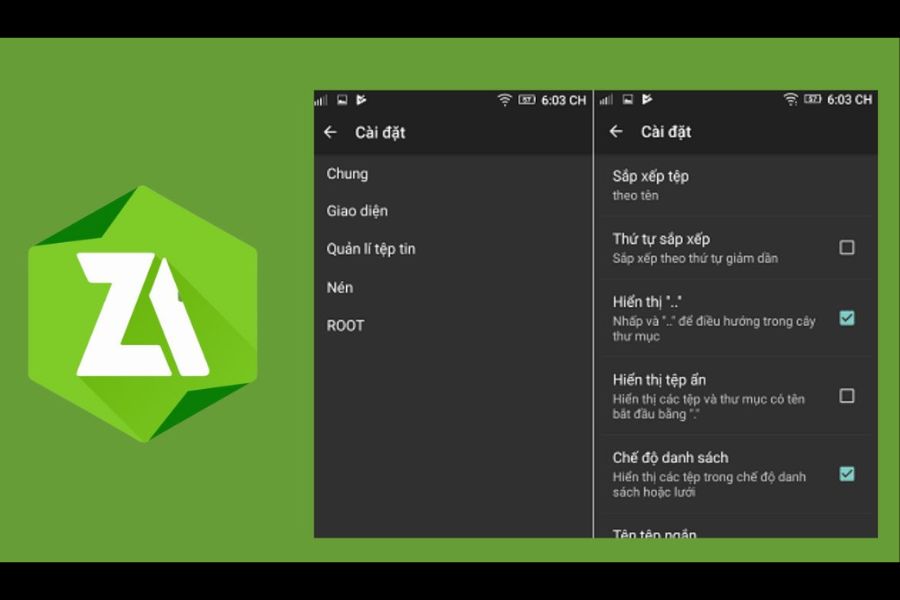Open Quản lí tệp tin settings
The height and width of the screenshot is (600, 900).
[453, 249]
